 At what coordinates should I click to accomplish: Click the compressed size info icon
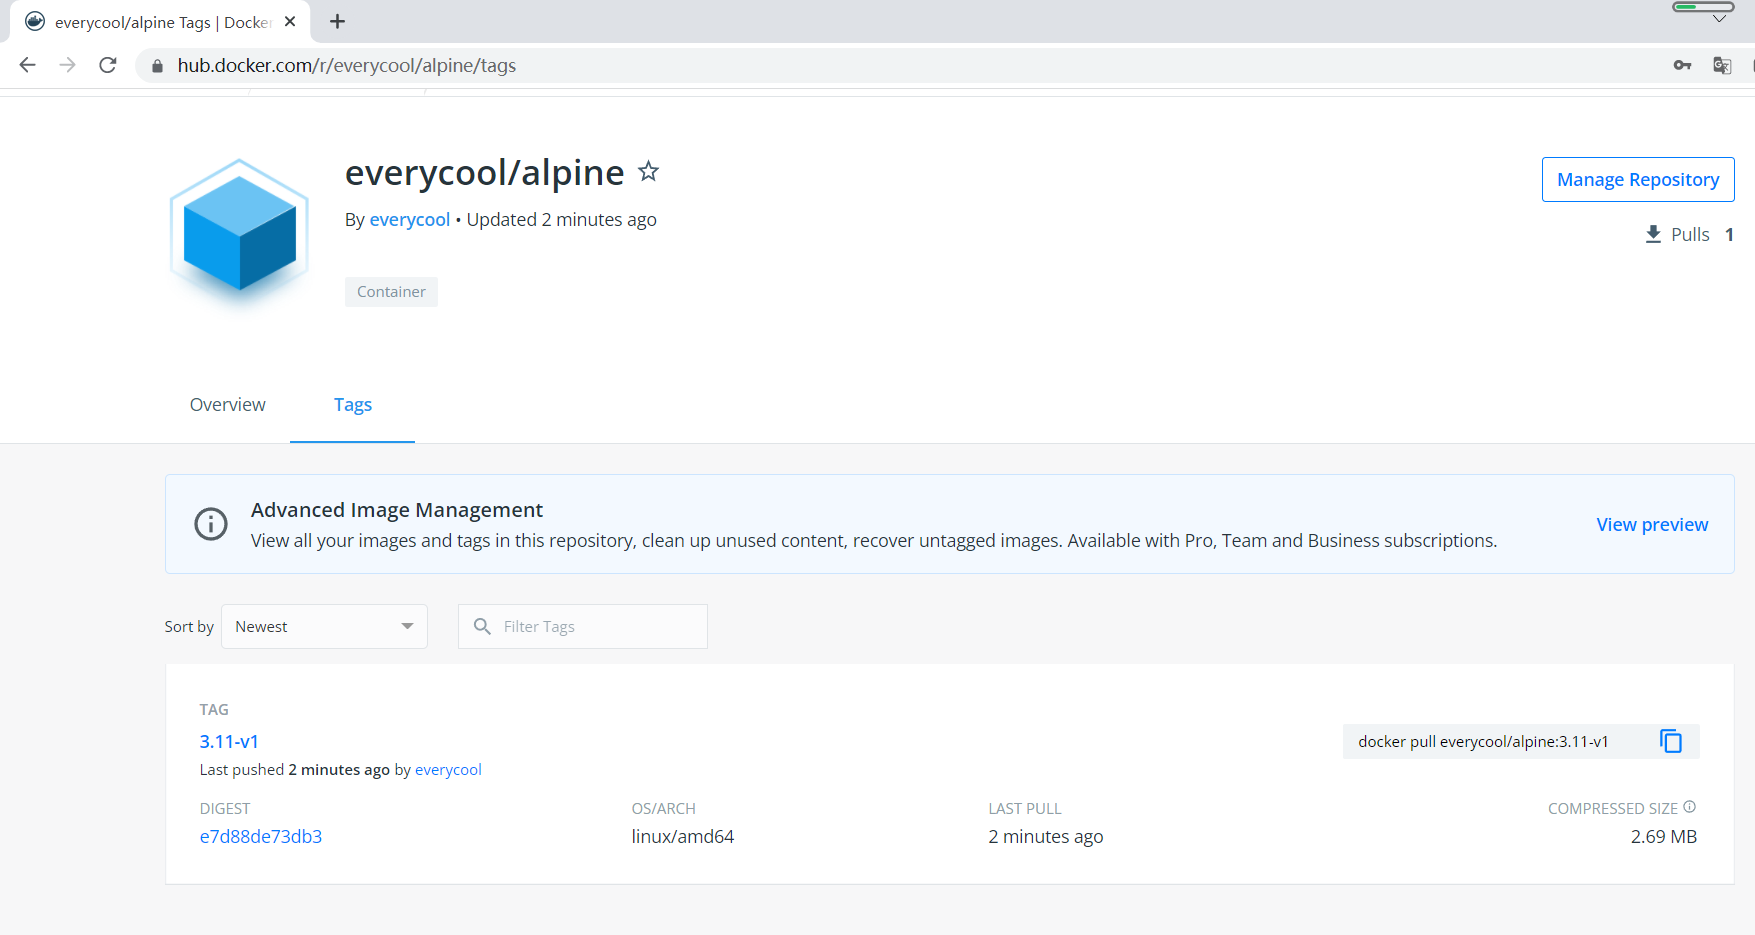pyautogui.click(x=1689, y=807)
